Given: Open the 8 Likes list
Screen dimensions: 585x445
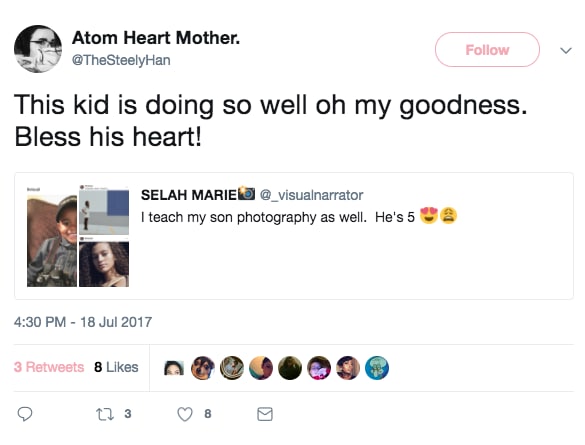Looking at the screenshot, I should coord(116,367).
